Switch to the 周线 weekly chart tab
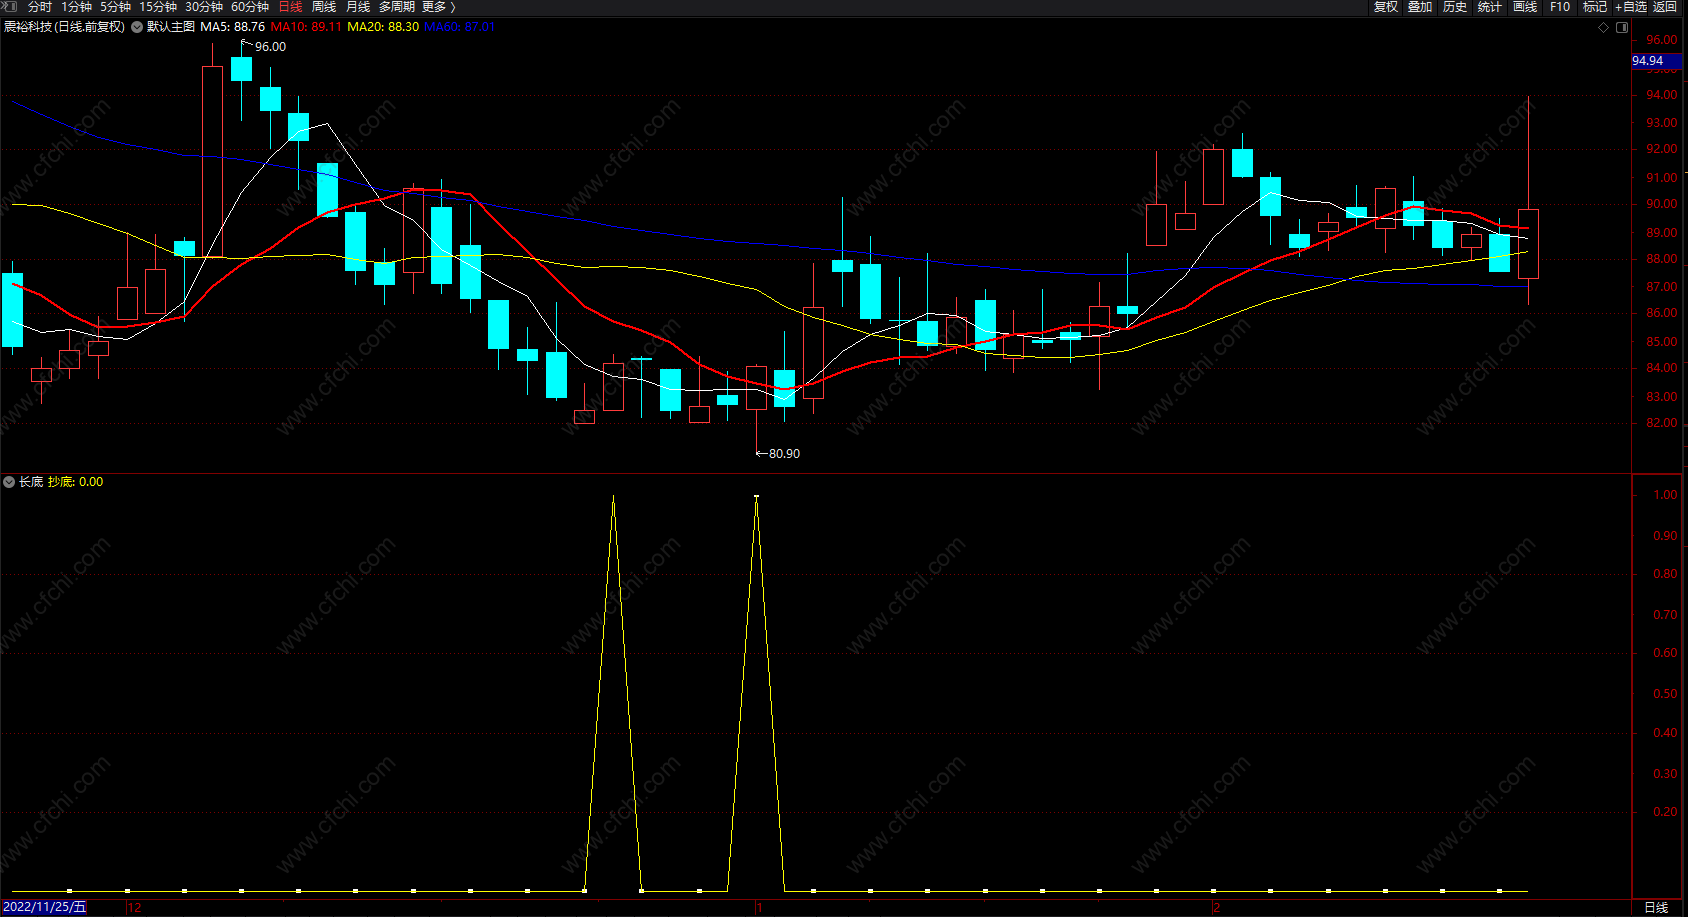 (324, 7)
